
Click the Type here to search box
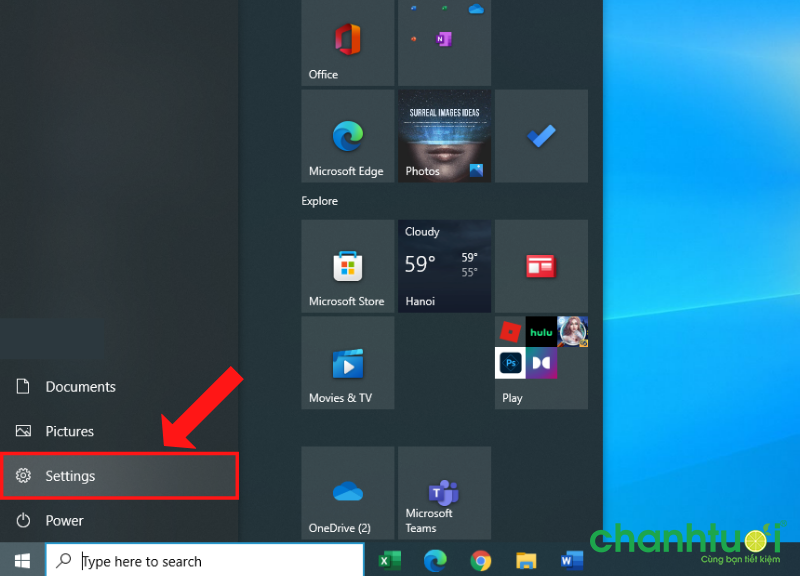(205, 561)
